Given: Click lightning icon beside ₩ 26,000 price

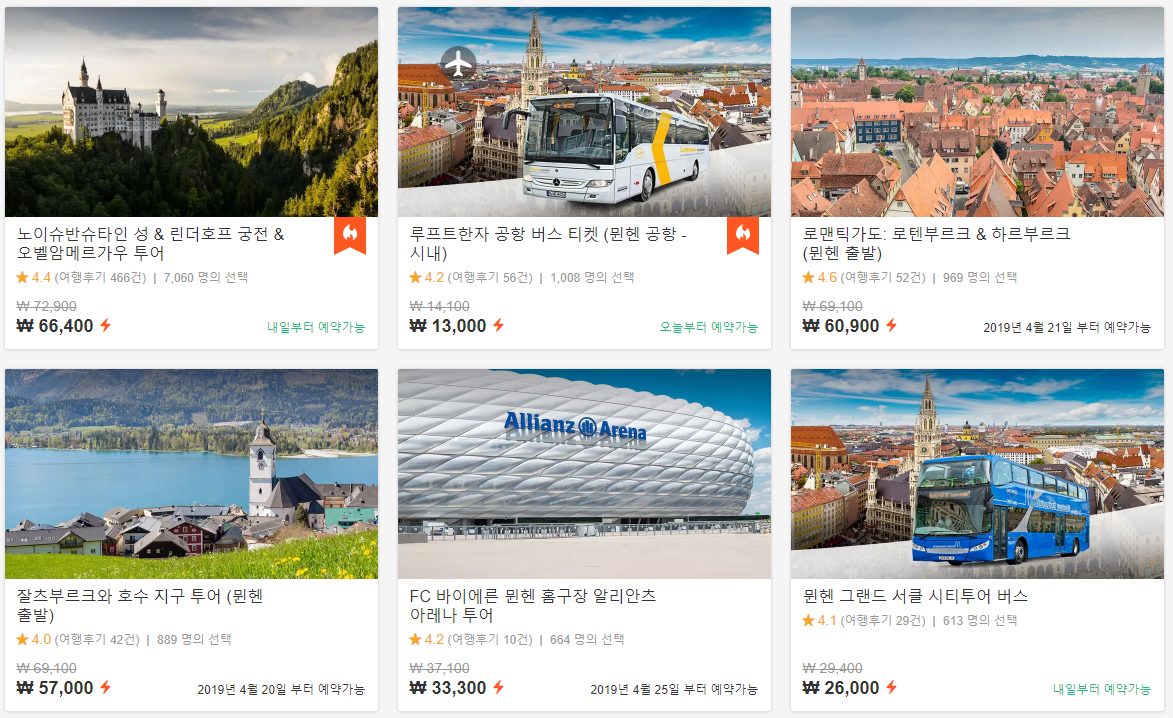Looking at the screenshot, I should (x=891, y=687).
